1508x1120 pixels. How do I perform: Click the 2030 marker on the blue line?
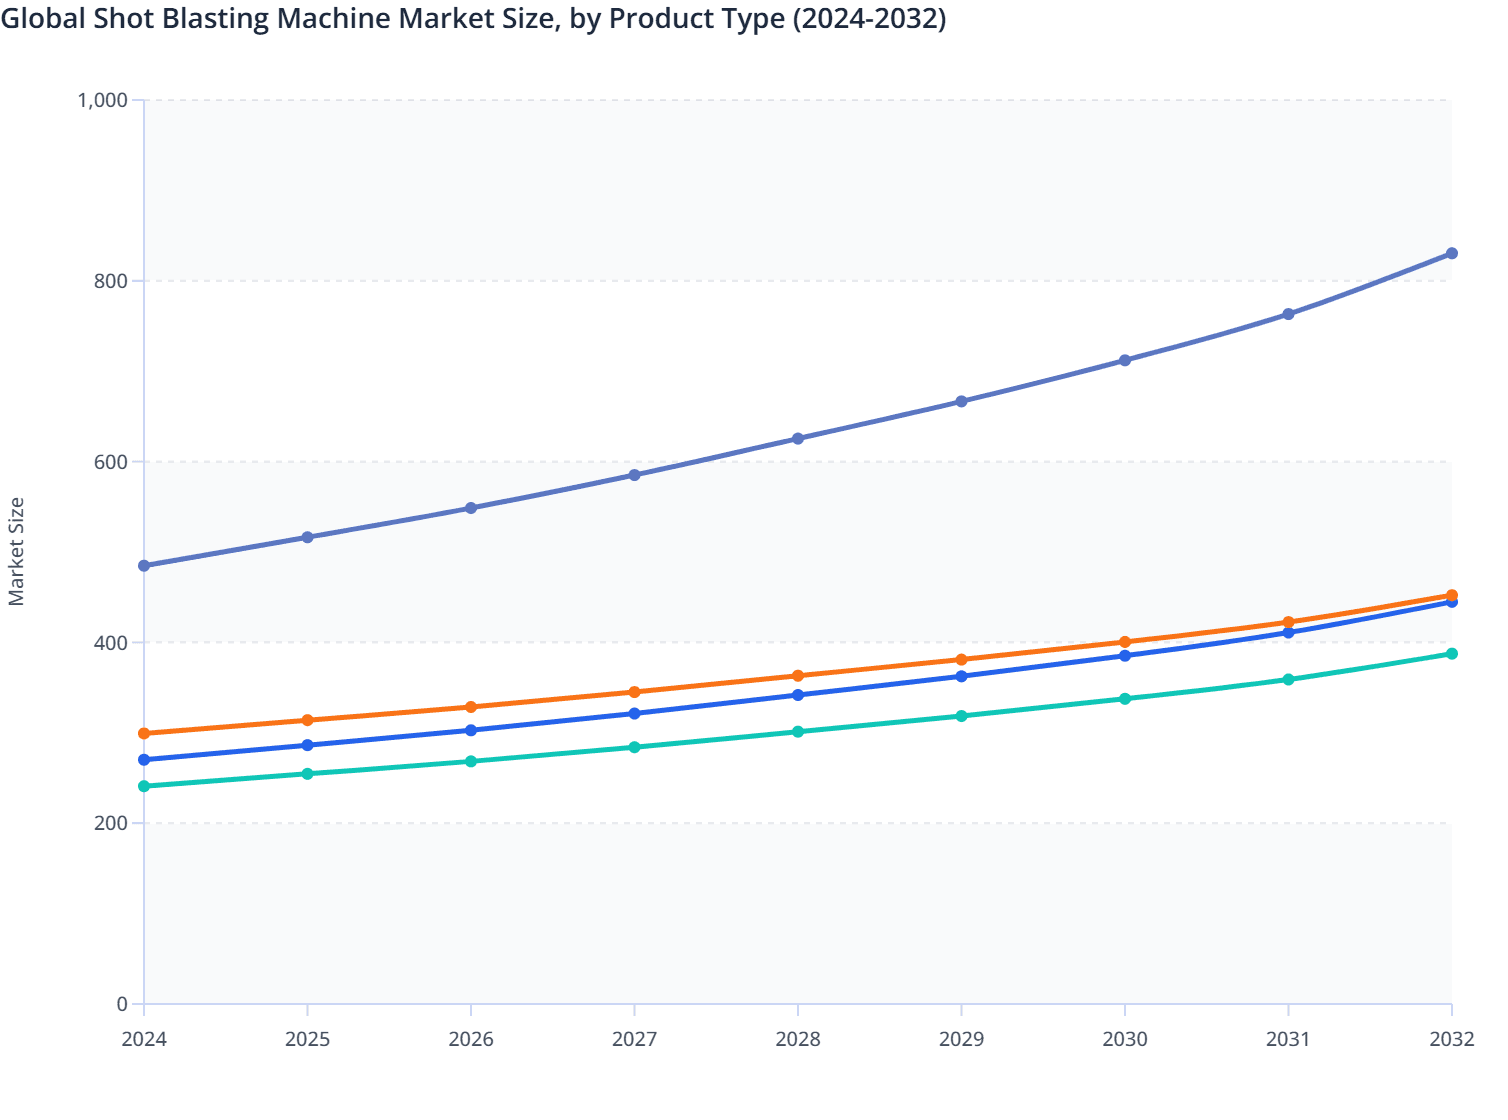[x=1124, y=655]
